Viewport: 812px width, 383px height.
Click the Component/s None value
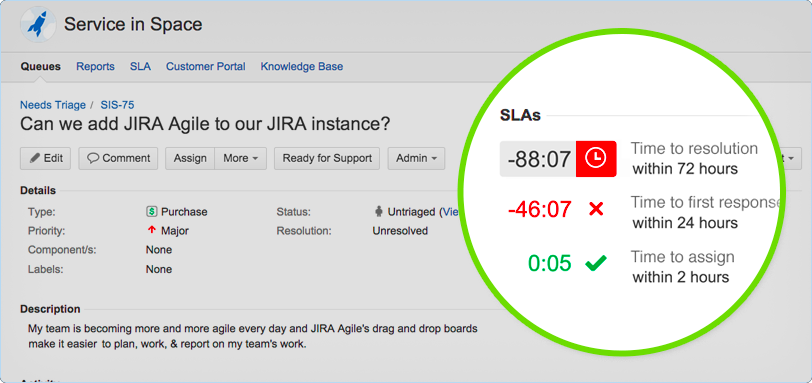pos(159,250)
